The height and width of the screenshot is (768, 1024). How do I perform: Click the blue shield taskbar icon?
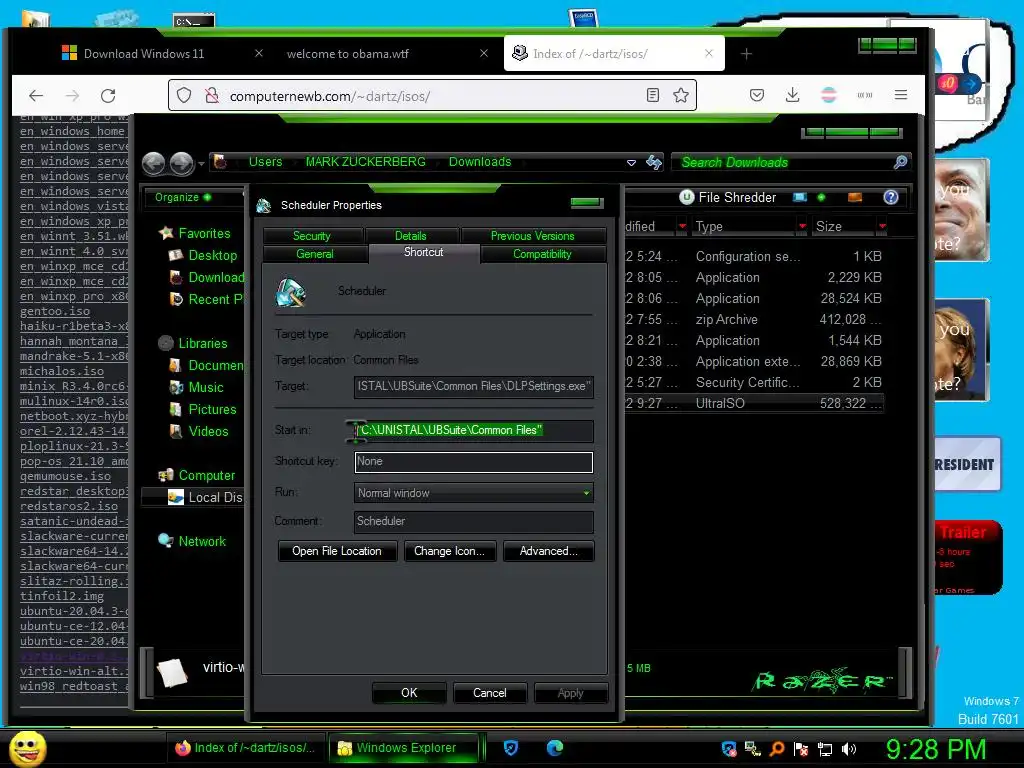tap(511, 748)
